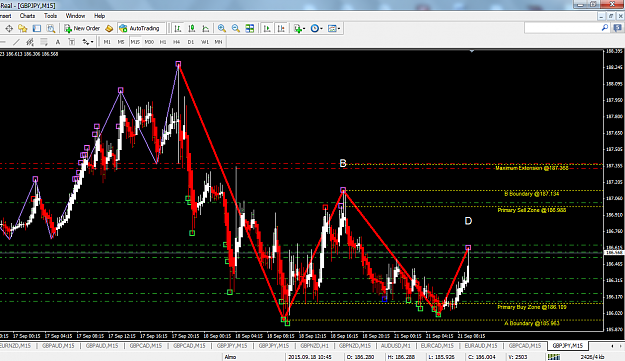Restore the inner chart window
The width and height of the screenshot is (625, 361).
coord(611,16)
